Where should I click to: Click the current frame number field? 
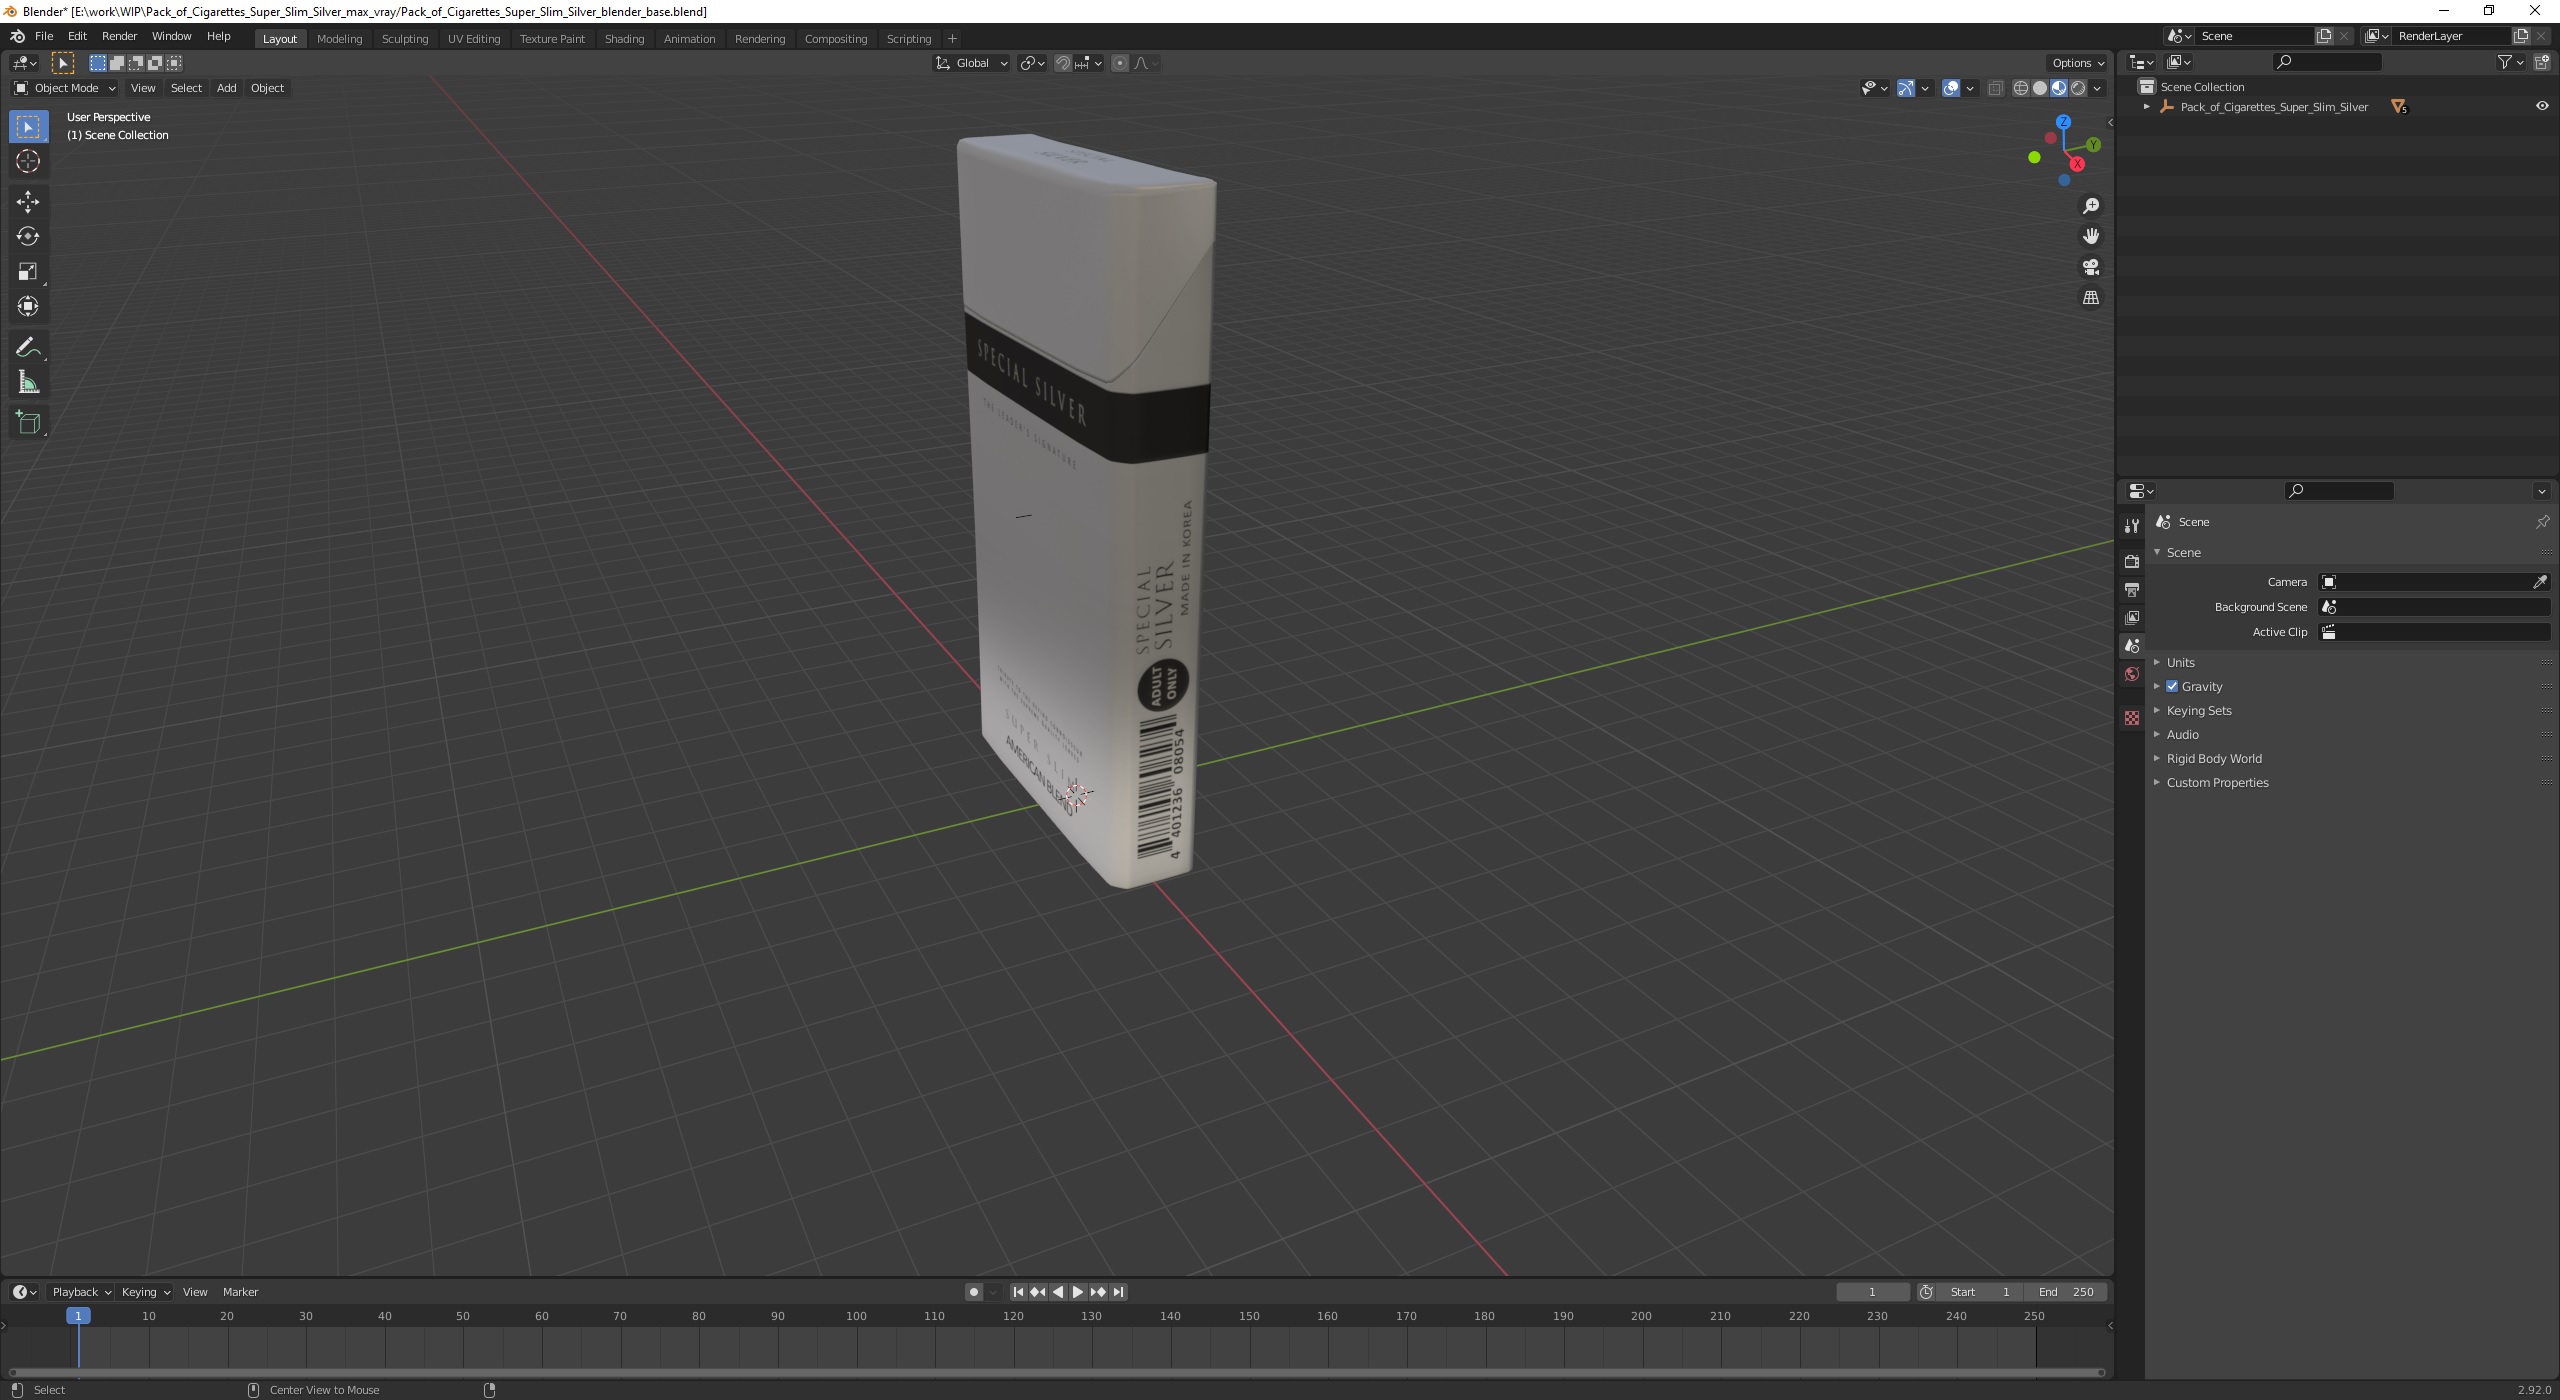click(1872, 1292)
